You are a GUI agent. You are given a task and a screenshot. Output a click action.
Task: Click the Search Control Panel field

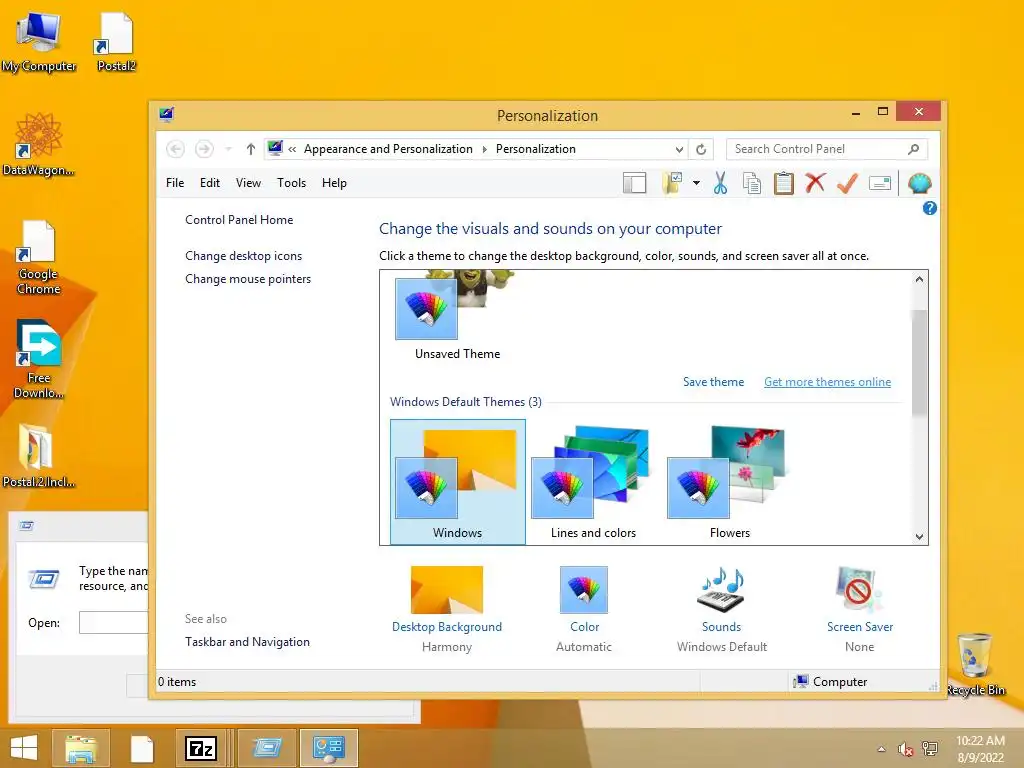827,149
